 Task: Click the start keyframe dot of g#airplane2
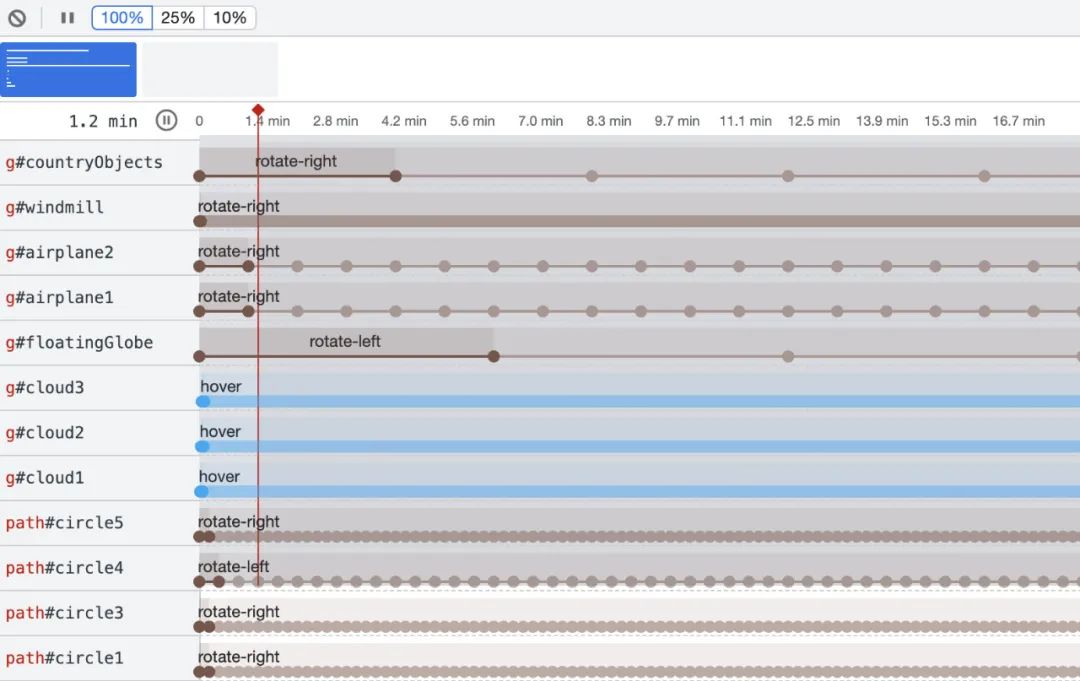(x=199, y=266)
